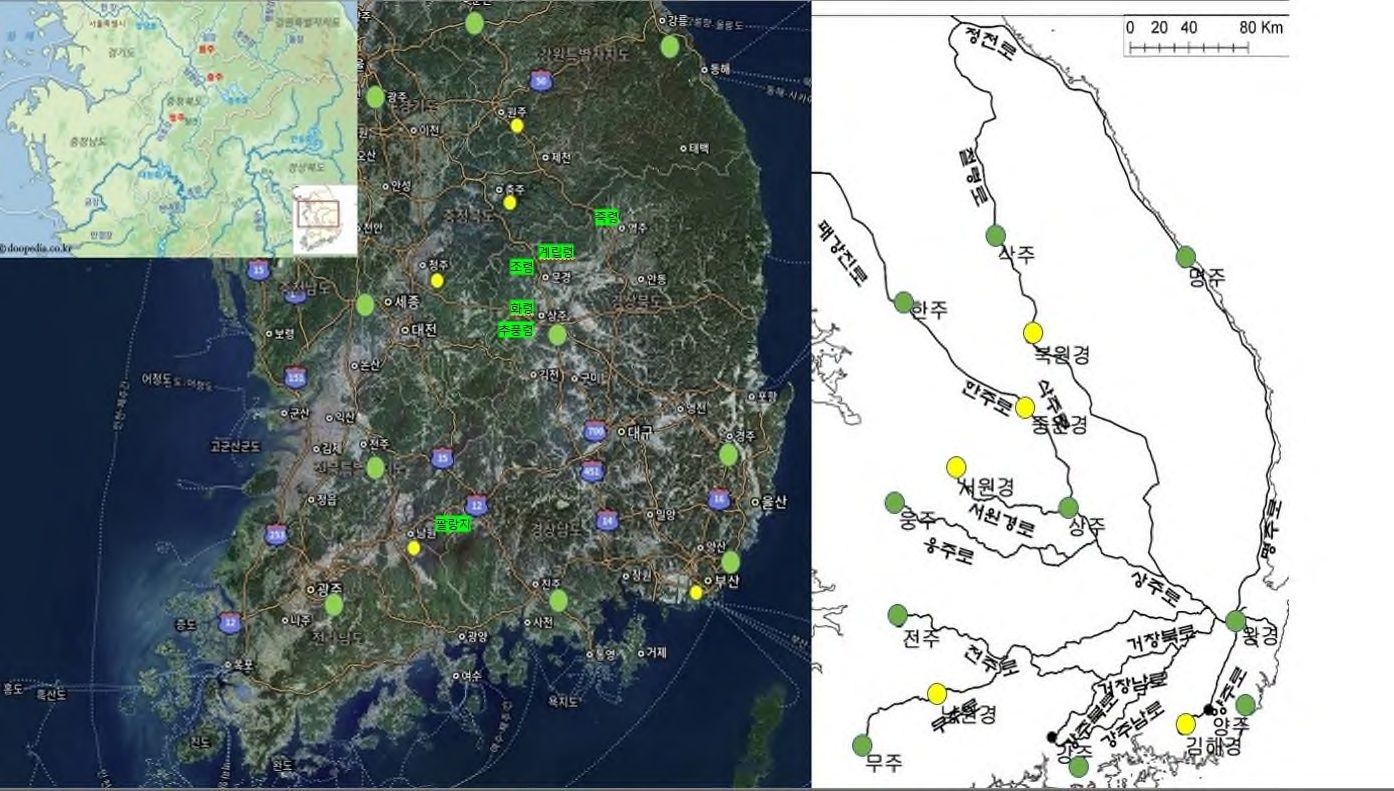Select the 북원경 yellow dot on route map

(x=1033, y=333)
